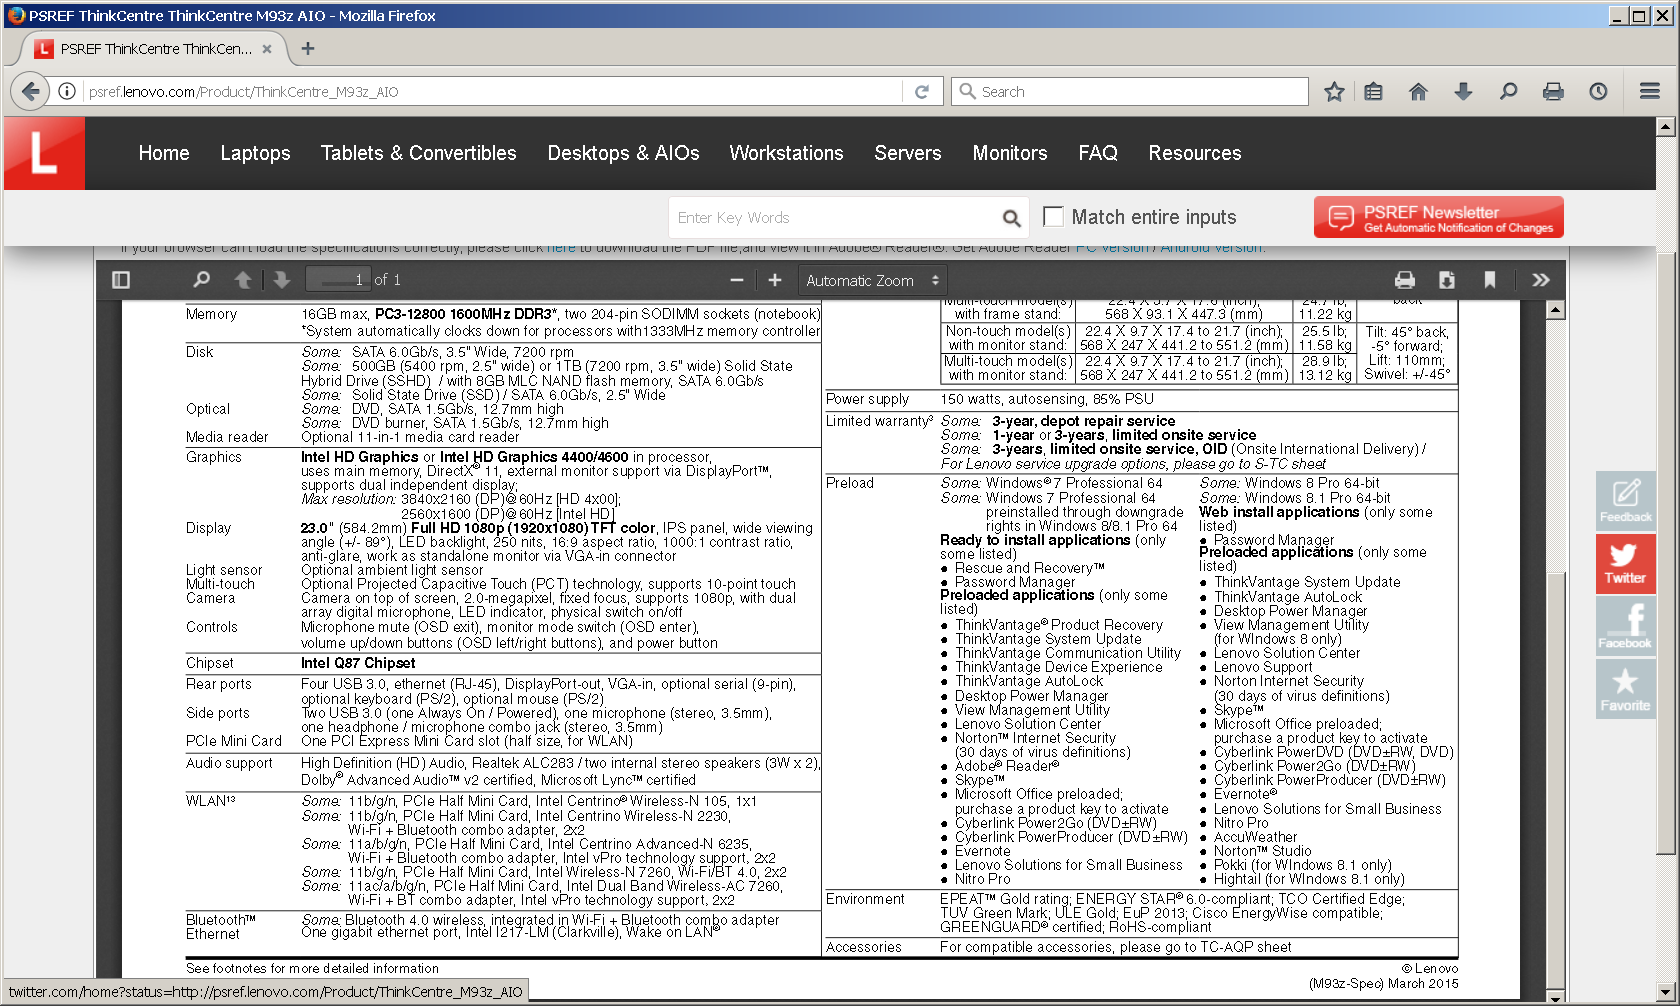The height and width of the screenshot is (1006, 1680).
Task: Open the Home menu item
Action: click(164, 153)
